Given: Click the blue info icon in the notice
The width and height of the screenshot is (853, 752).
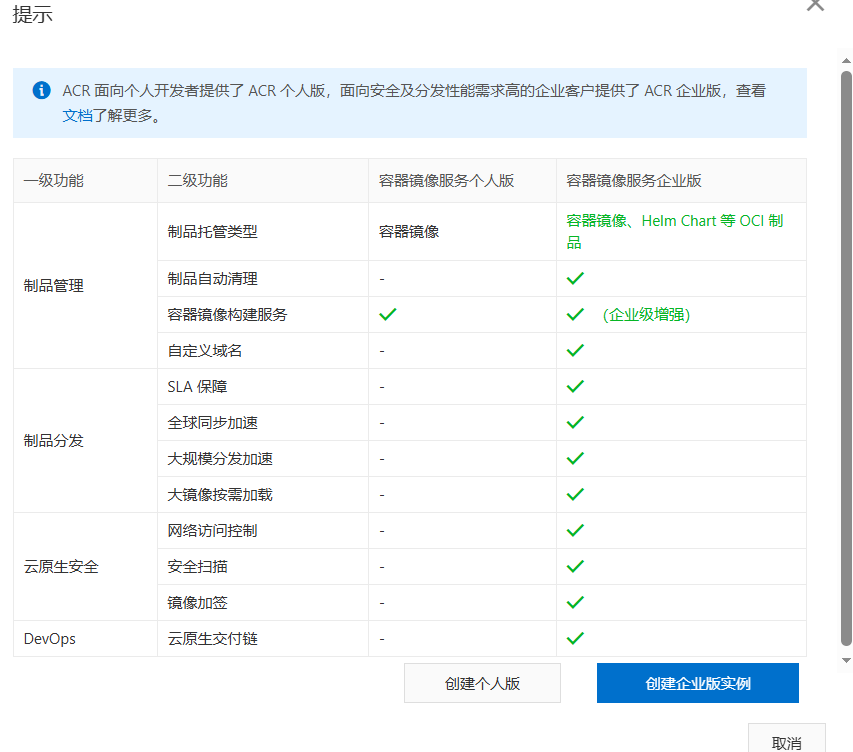Looking at the screenshot, I should point(41,90).
